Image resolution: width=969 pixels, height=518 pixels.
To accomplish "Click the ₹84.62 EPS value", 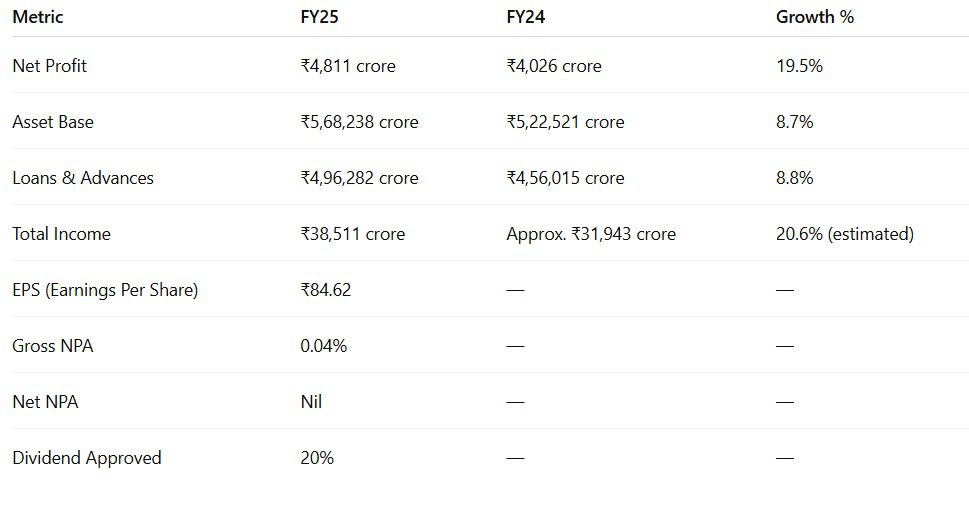I will pyautogui.click(x=326, y=290).
